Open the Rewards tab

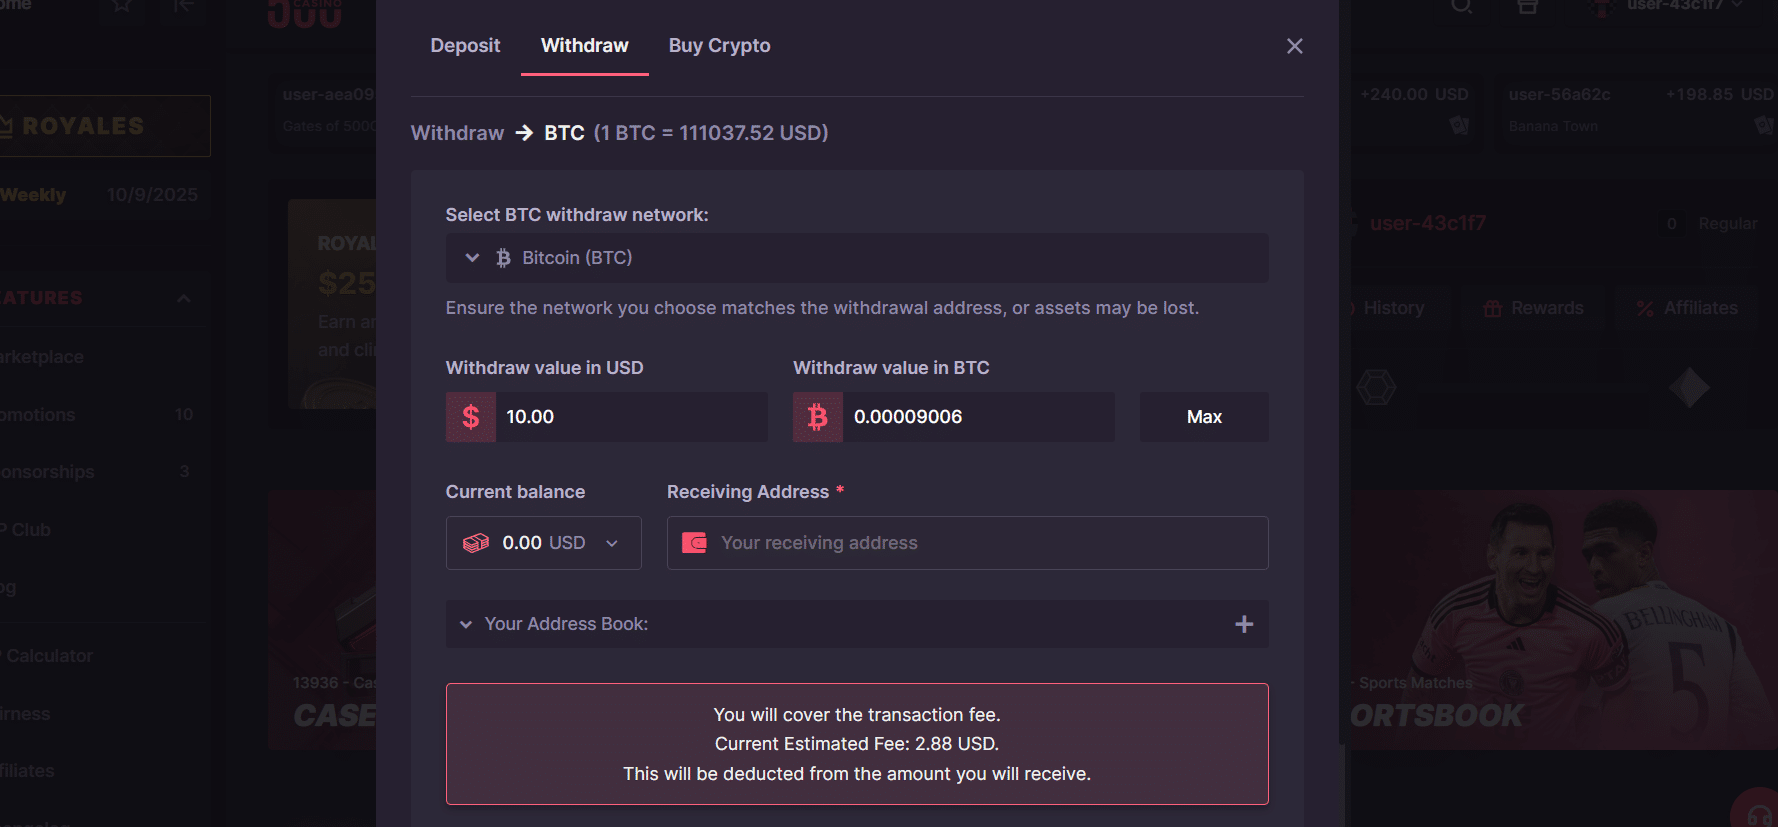(1534, 308)
